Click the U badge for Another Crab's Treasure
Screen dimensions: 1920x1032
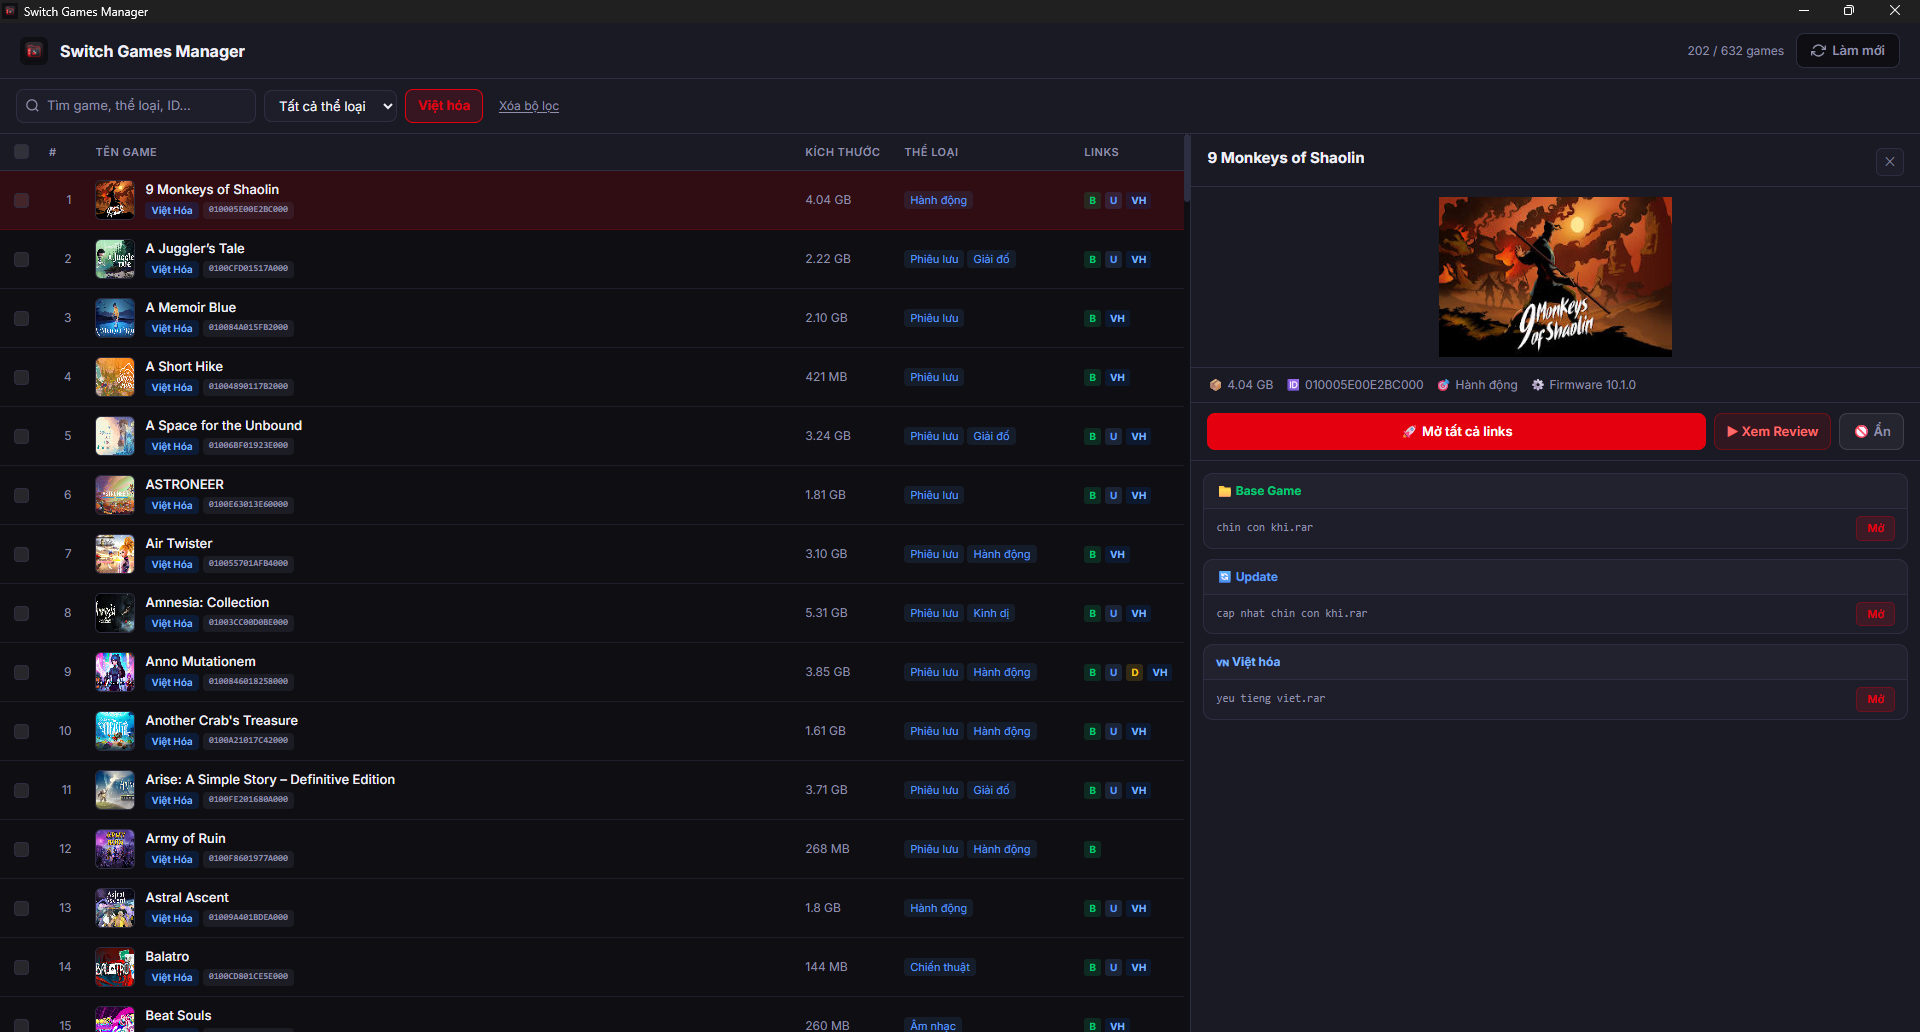pyautogui.click(x=1113, y=732)
